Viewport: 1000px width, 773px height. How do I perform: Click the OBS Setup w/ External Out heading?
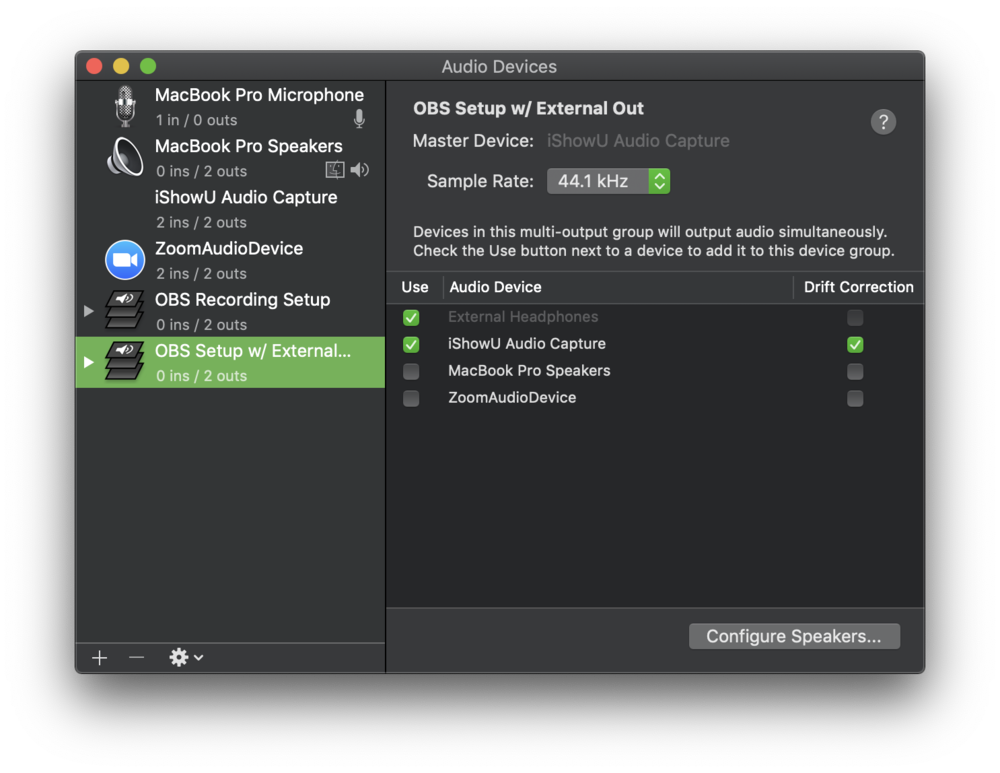528,108
